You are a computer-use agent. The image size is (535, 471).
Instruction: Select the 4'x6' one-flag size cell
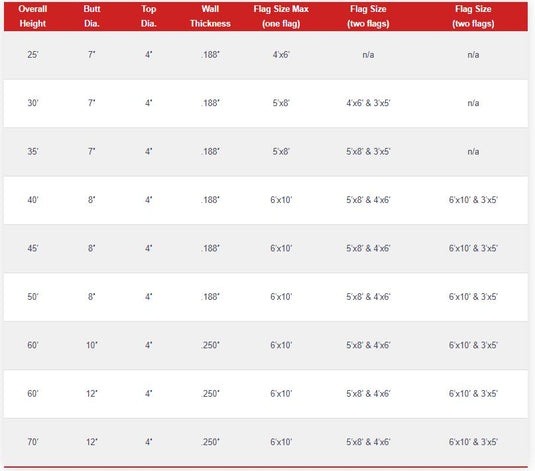coord(281,55)
